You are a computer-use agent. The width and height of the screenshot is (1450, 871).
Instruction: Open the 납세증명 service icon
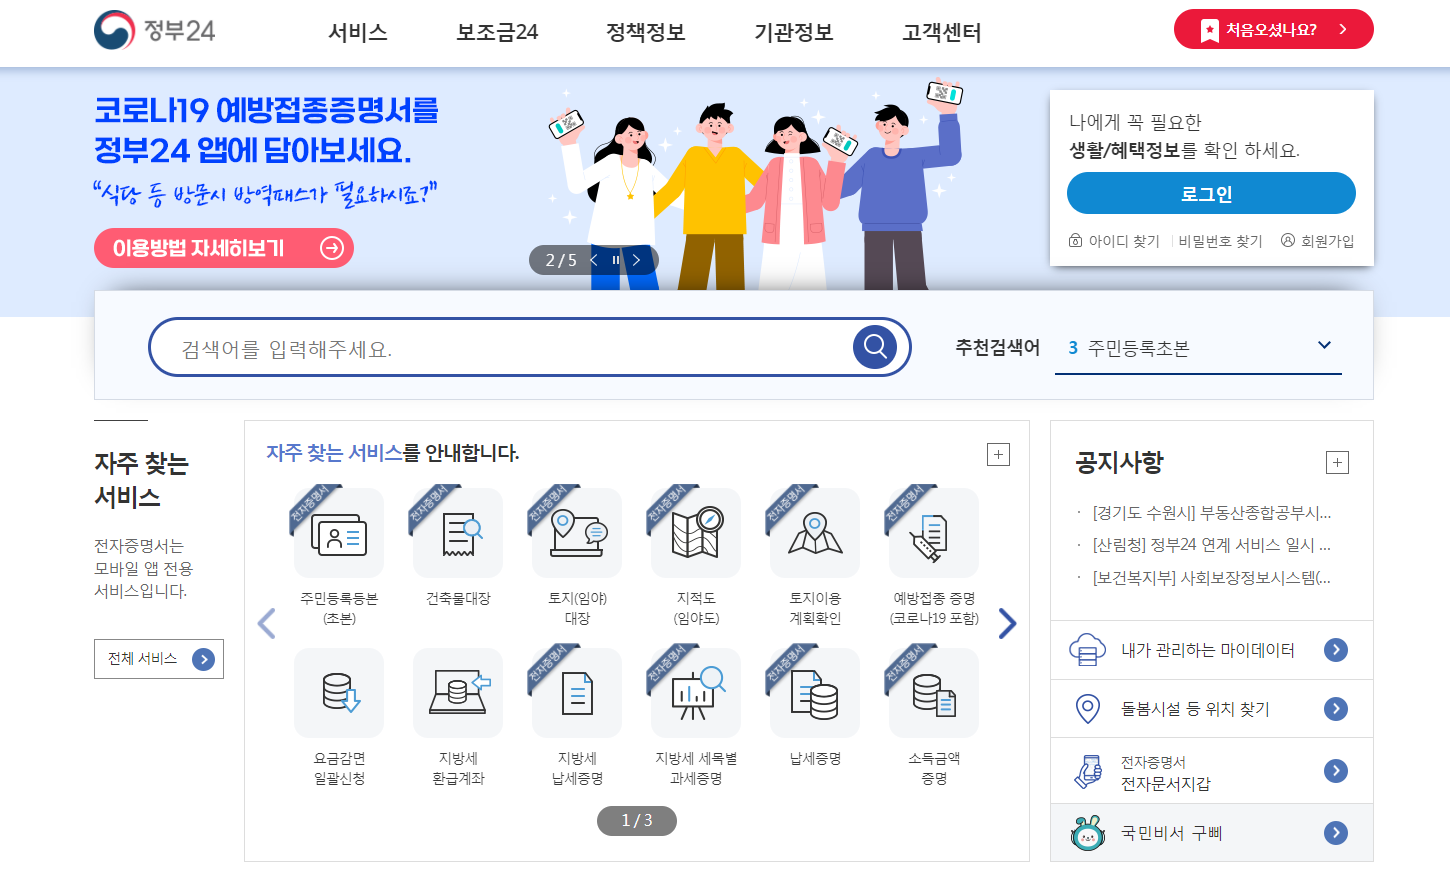point(815,693)
